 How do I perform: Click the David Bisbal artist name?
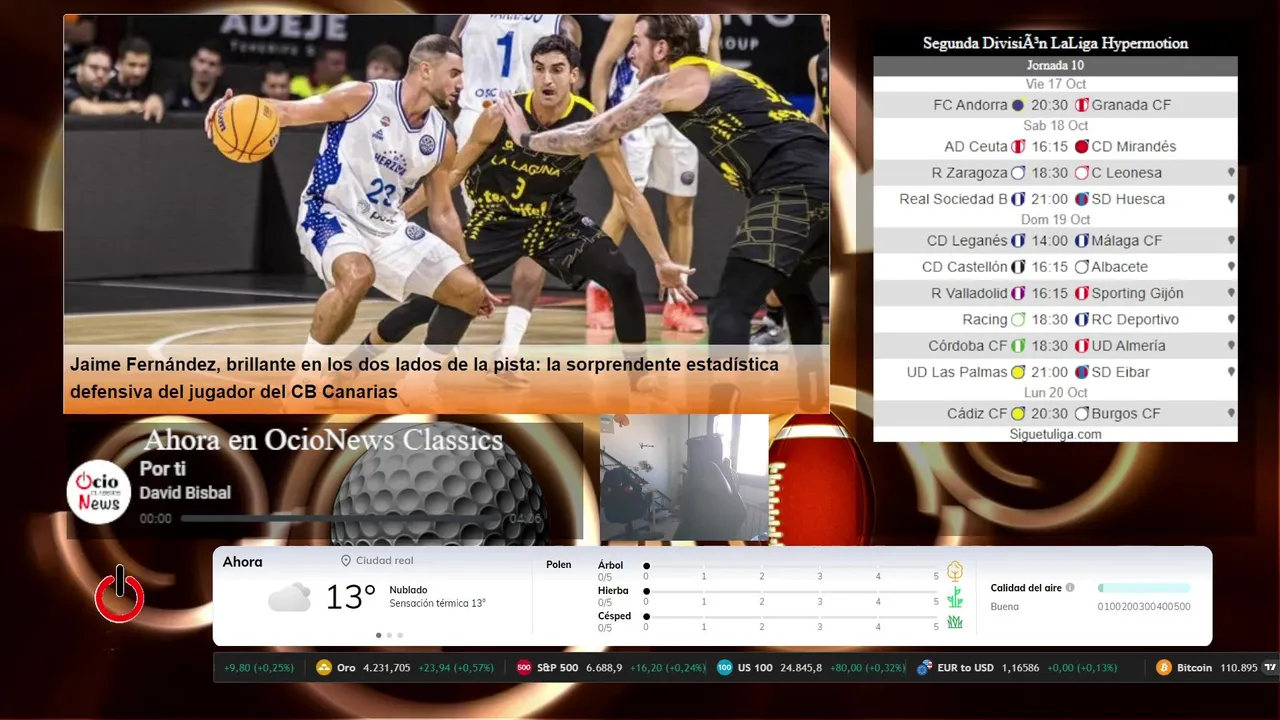(185, 493)
